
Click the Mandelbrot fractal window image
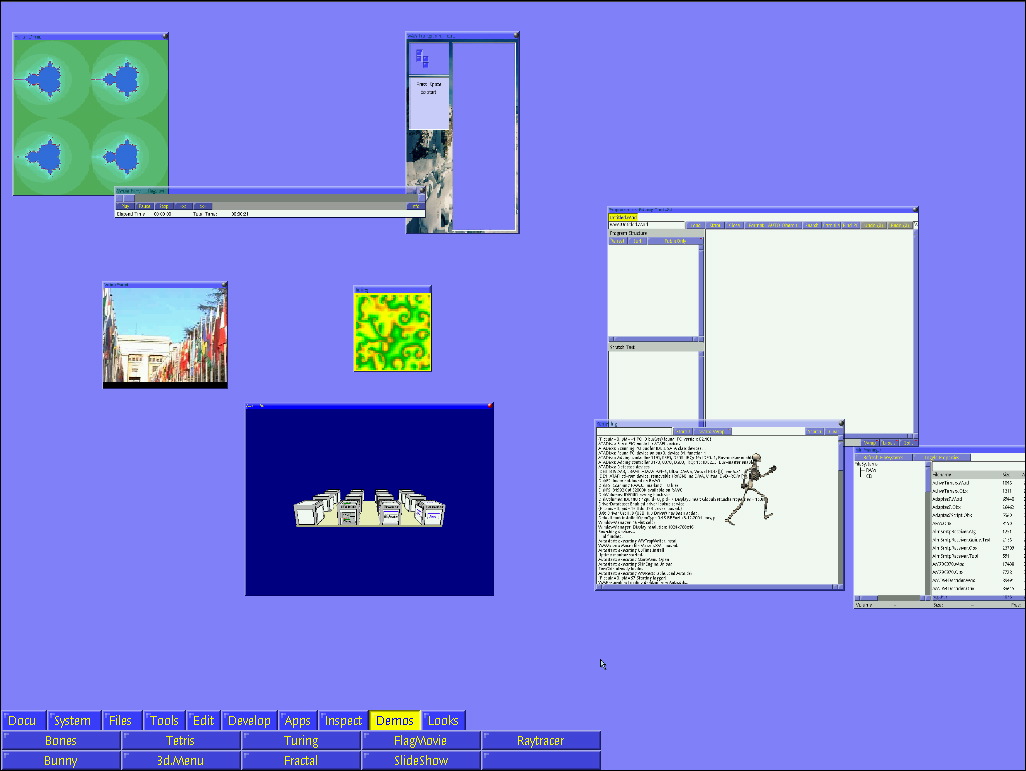tap(90, 117)
